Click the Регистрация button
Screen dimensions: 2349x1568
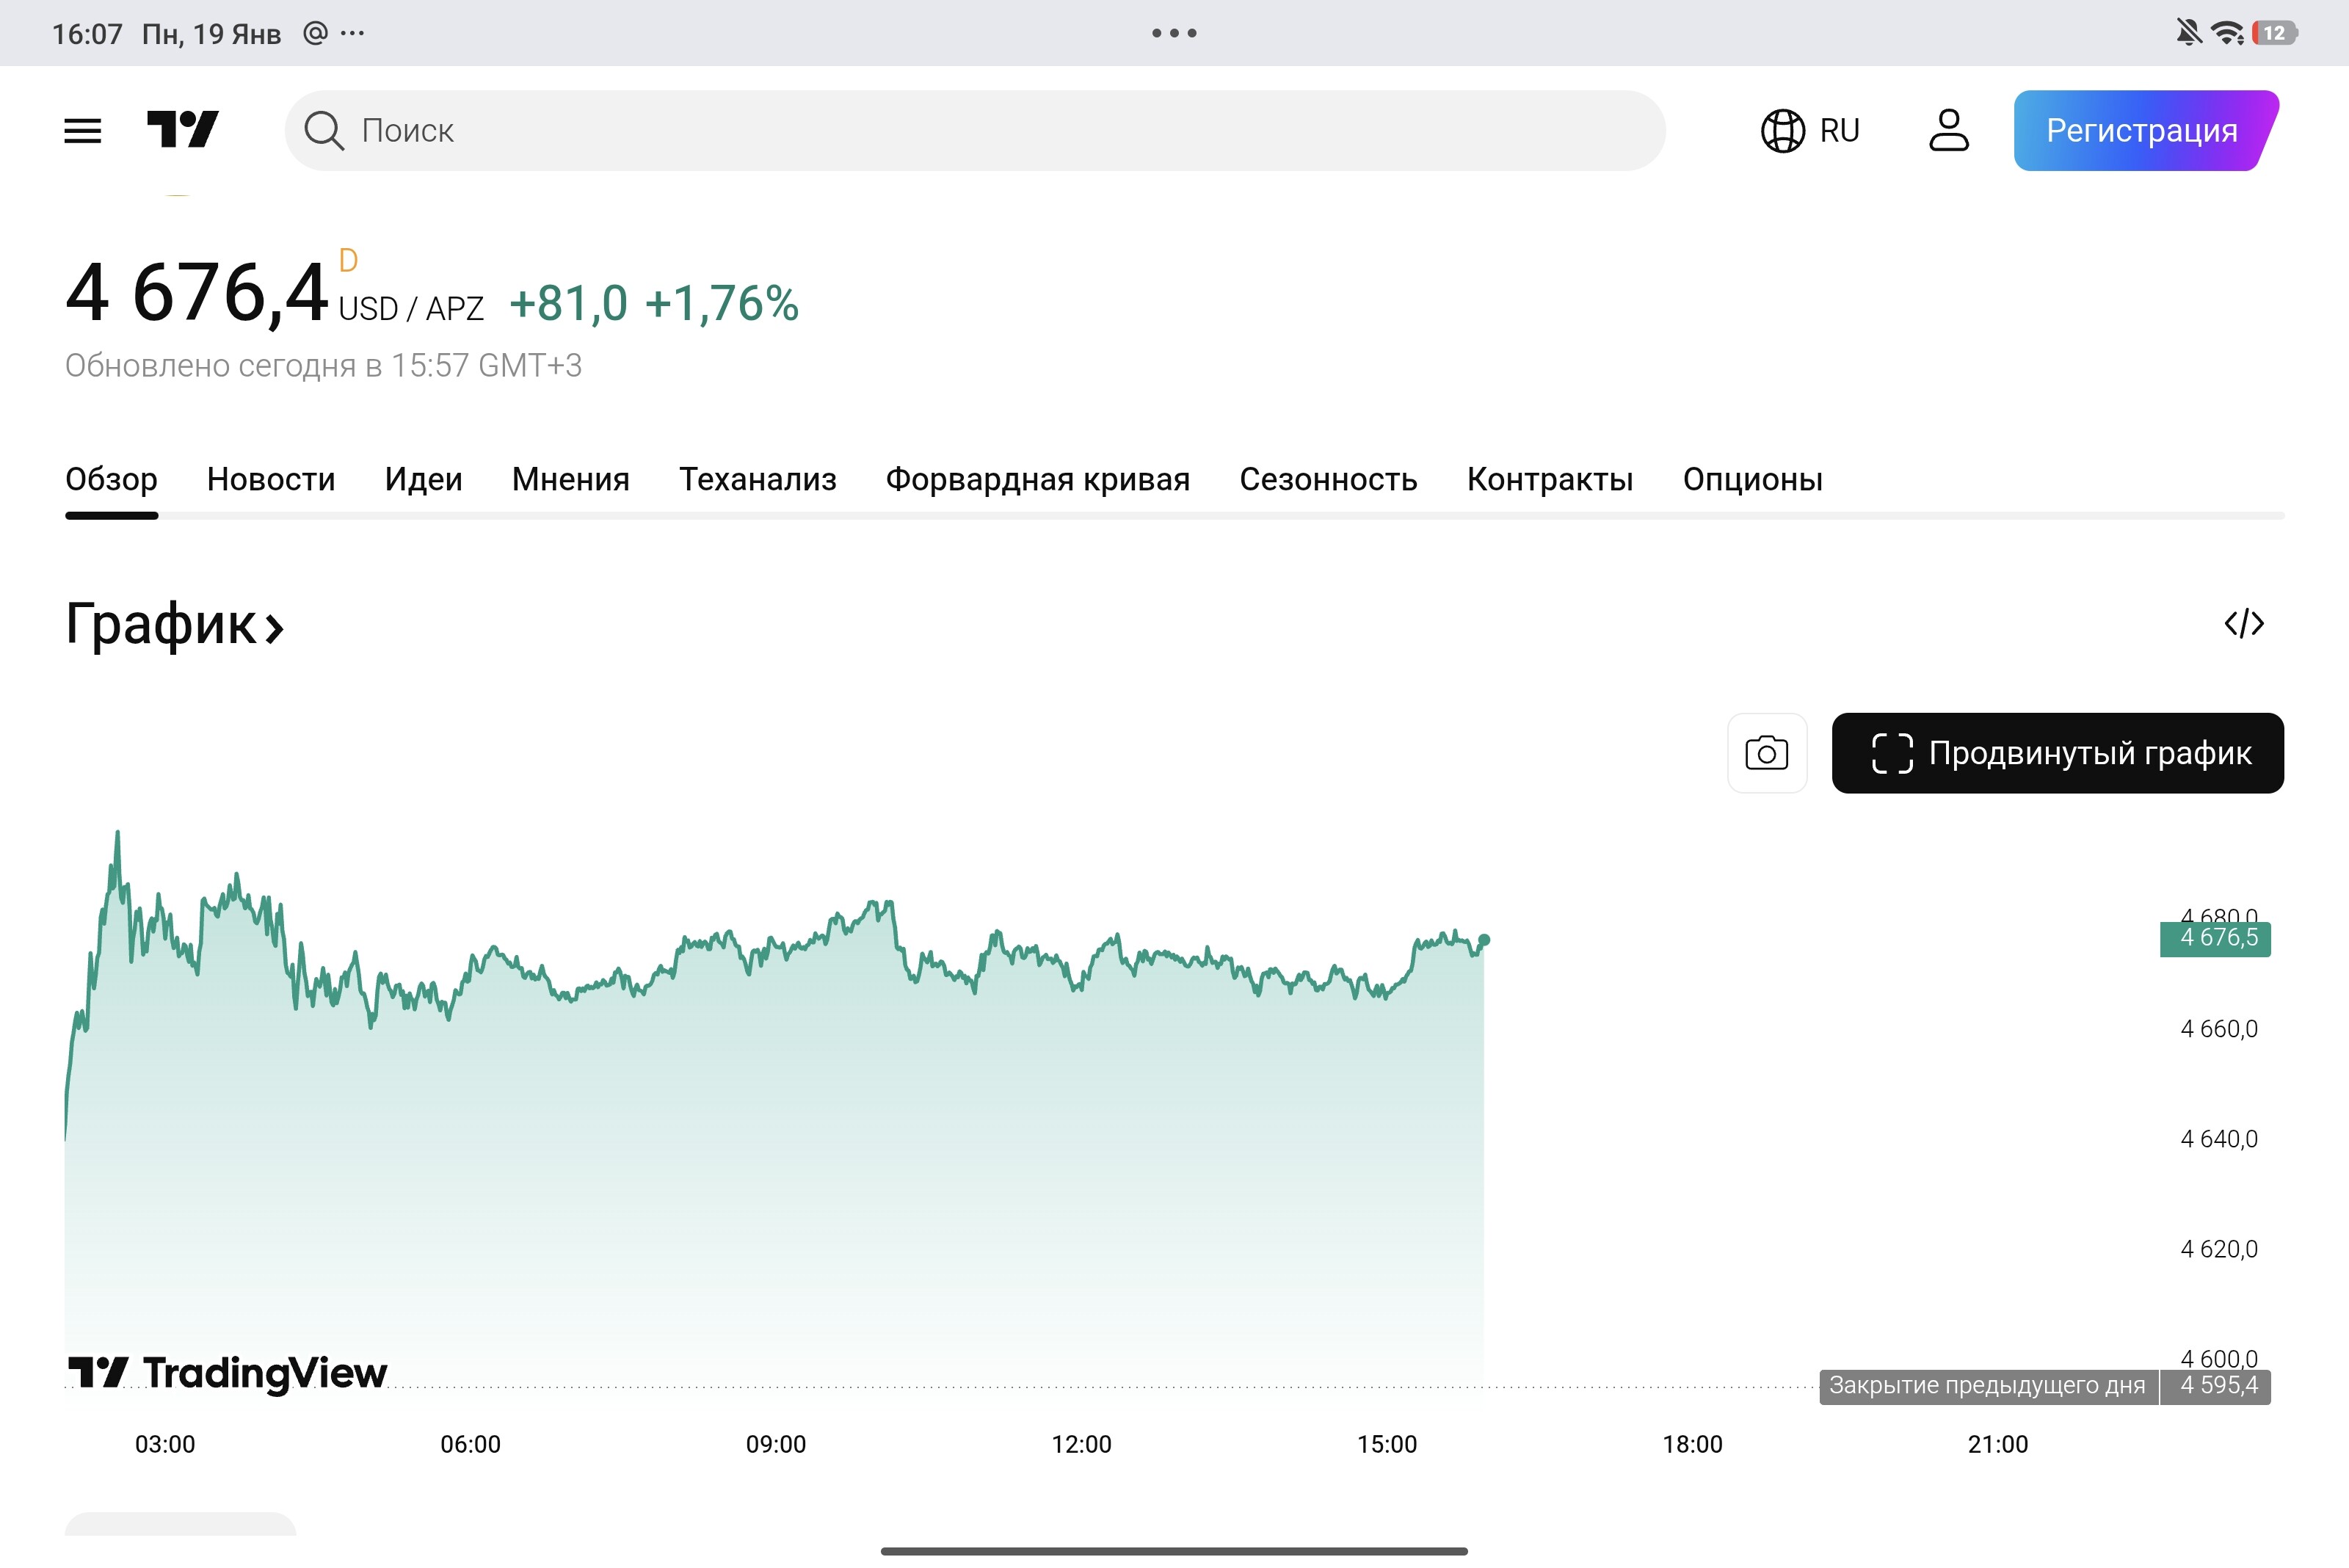click(x=2142, y=131)
